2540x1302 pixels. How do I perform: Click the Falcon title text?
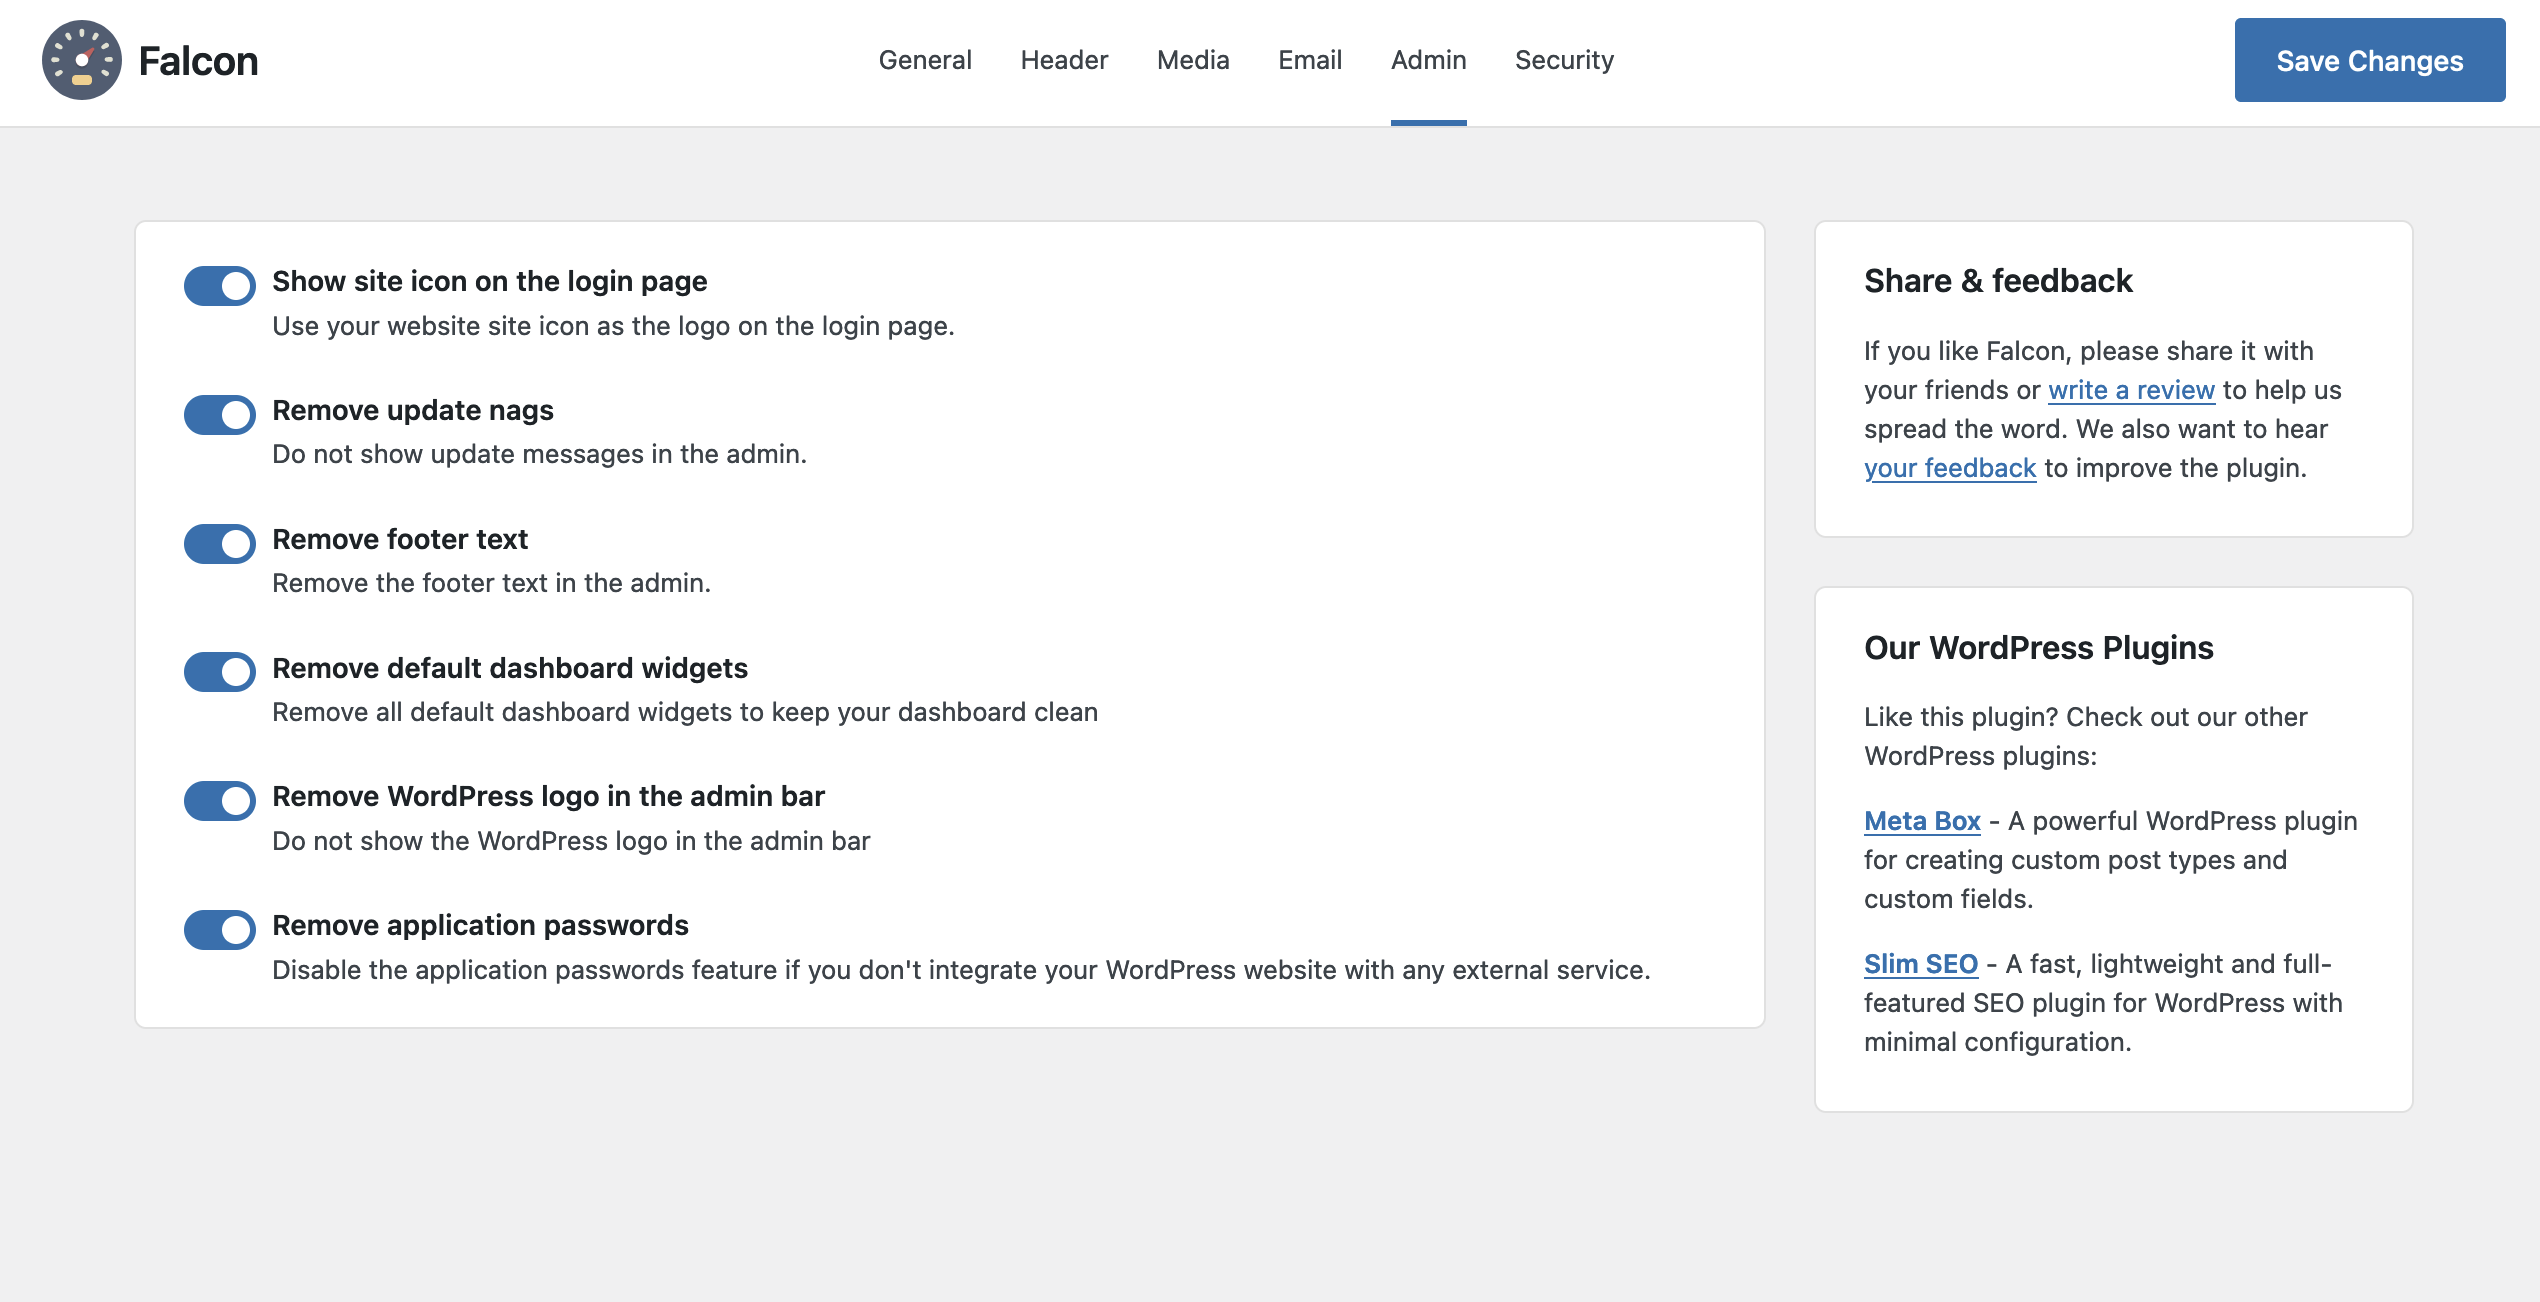tap(198, 61)
